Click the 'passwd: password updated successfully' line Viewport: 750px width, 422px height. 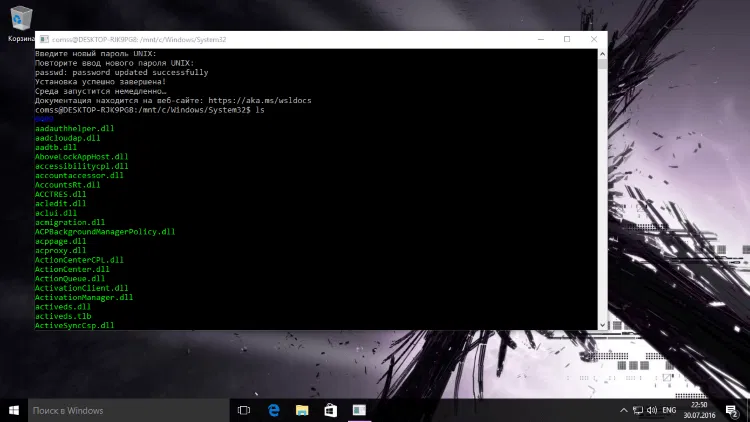click(121, 72)
